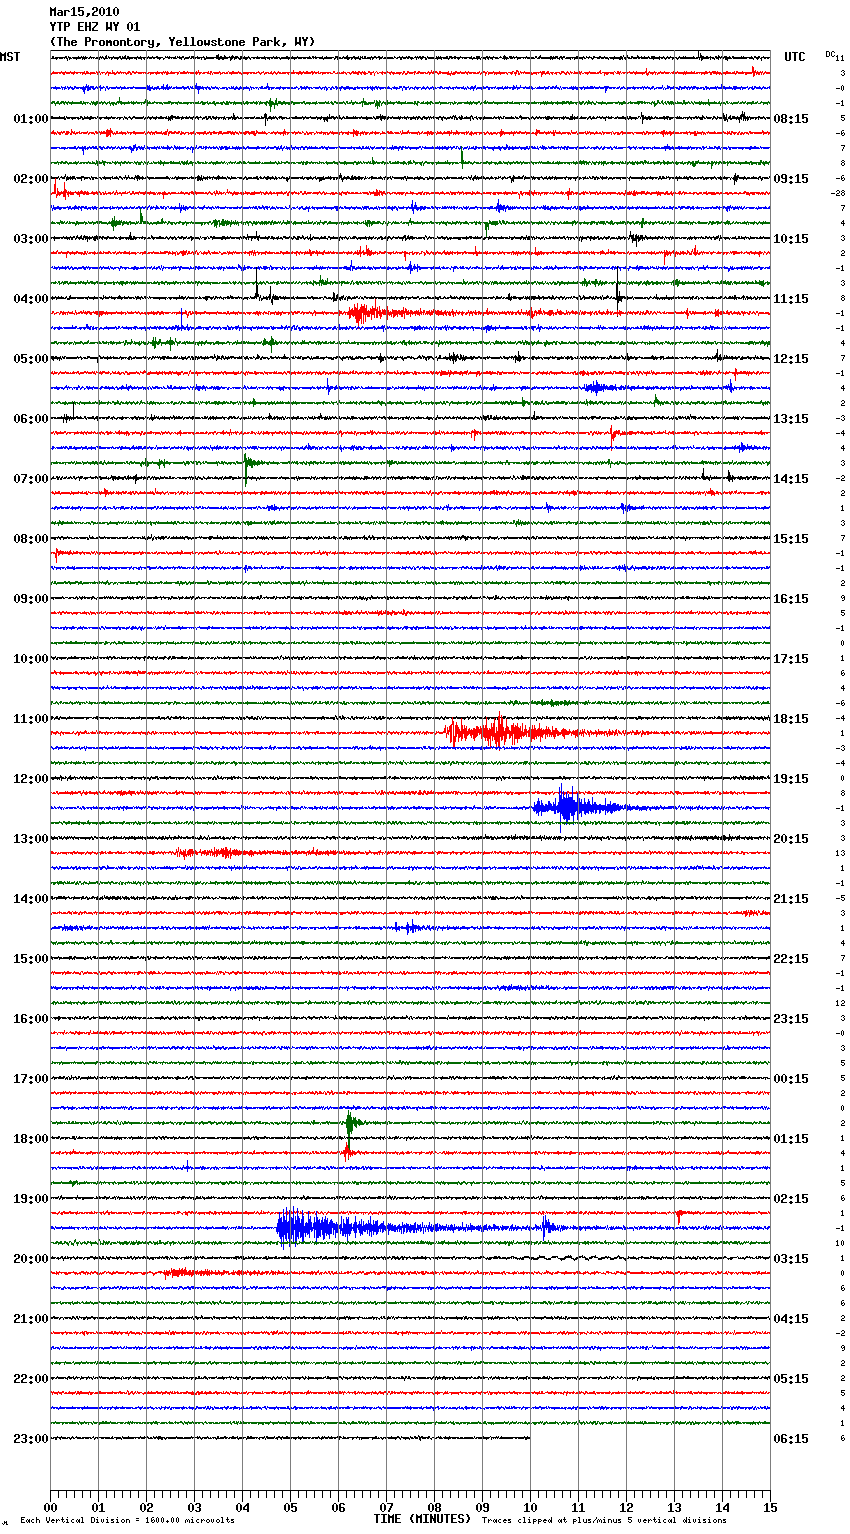Click the 'DC' offset column header
Image resolution: width=850 pixels, height=1534 pixels.
coord(831,54)
